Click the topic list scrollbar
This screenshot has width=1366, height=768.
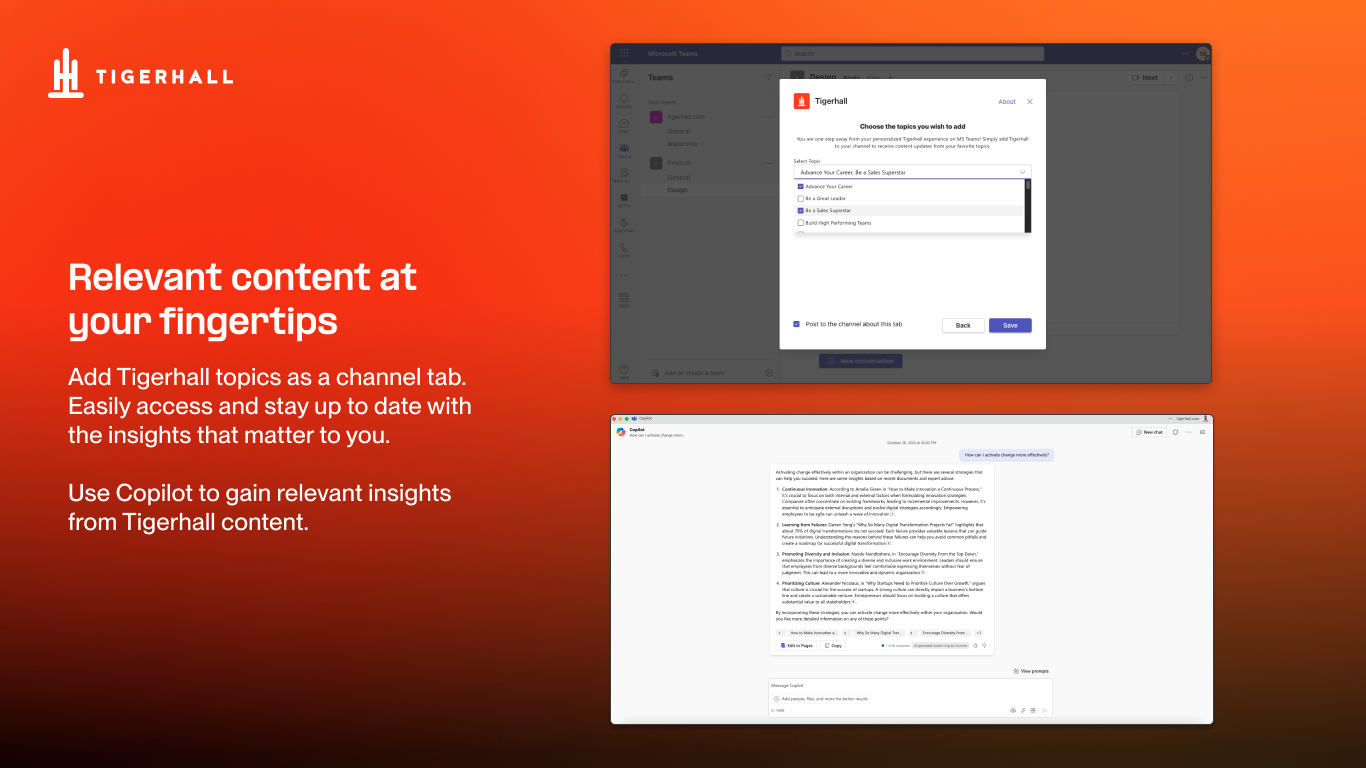tap(1028, 206)
